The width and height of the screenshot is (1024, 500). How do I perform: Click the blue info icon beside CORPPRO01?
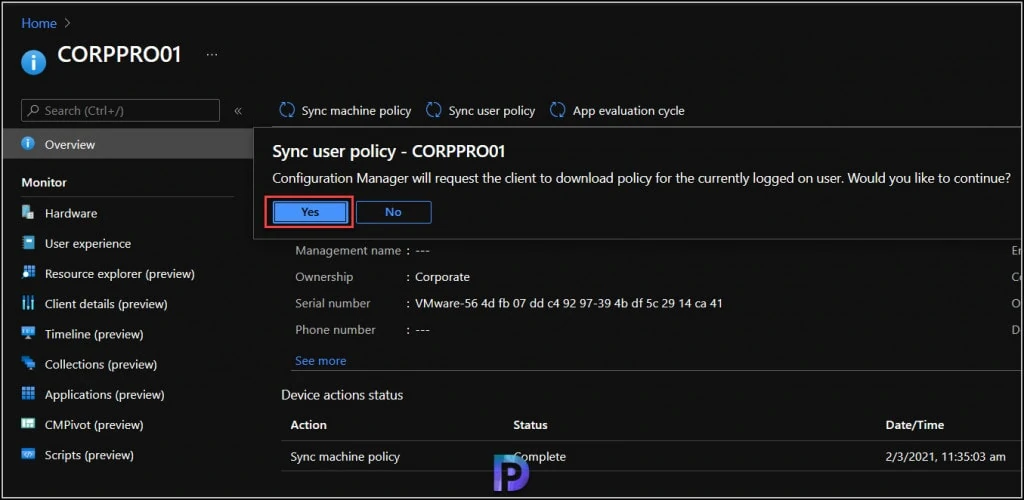coord(33,63)
